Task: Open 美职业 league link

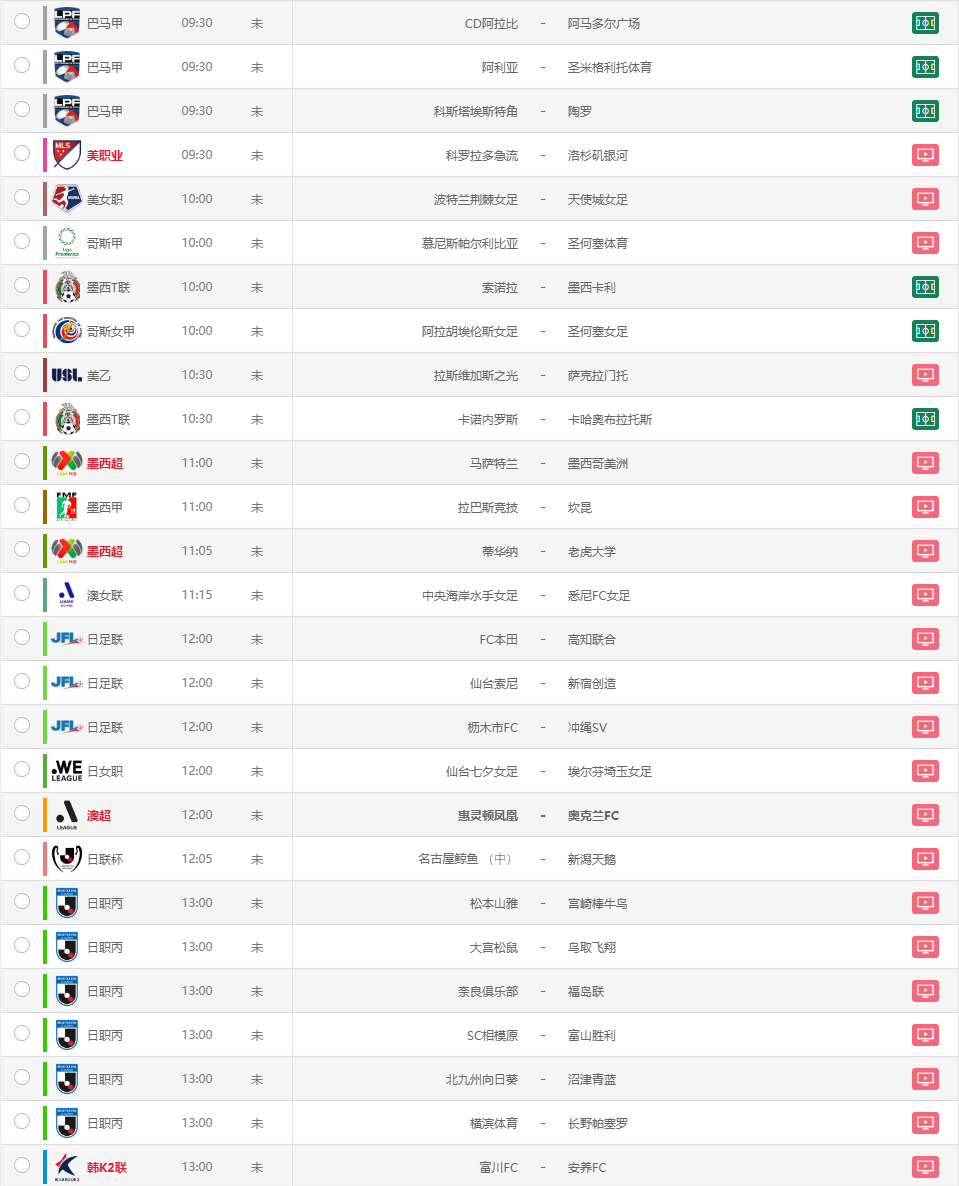Action: point(104,155)
